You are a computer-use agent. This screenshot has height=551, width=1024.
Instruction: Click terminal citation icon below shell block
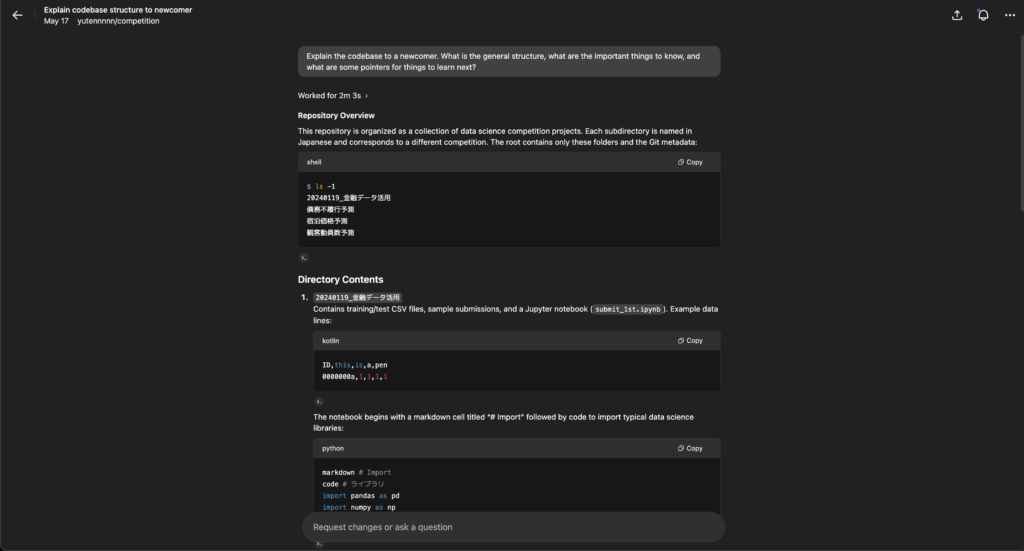coord(304,258)
